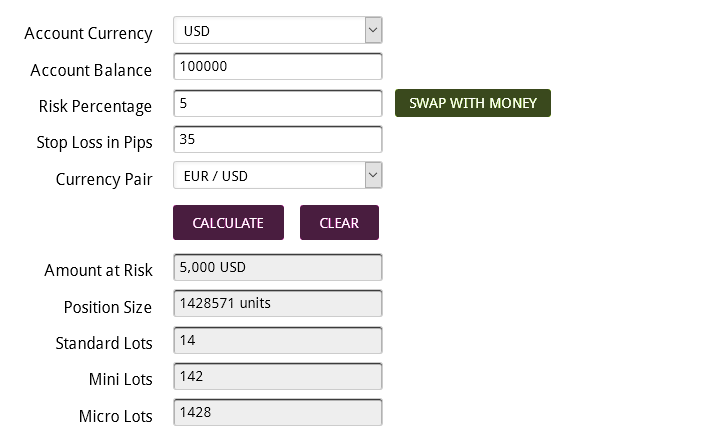The height and width of the screenshot is (443, 706).
Task: Select the Micro Lots result field
Action: tap(277, 412)
